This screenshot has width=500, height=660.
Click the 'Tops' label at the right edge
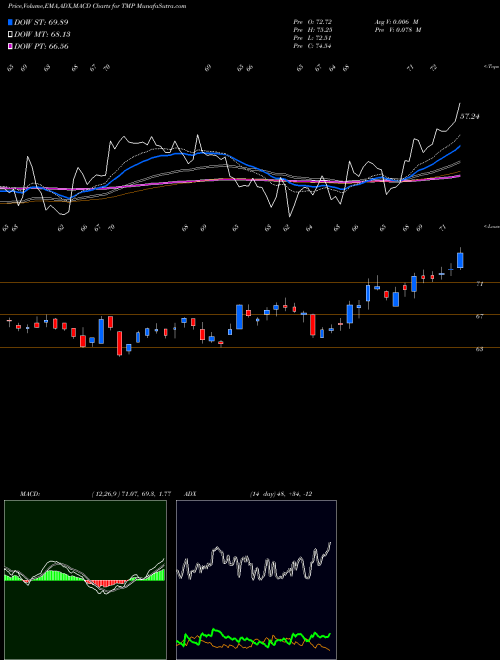492,67
